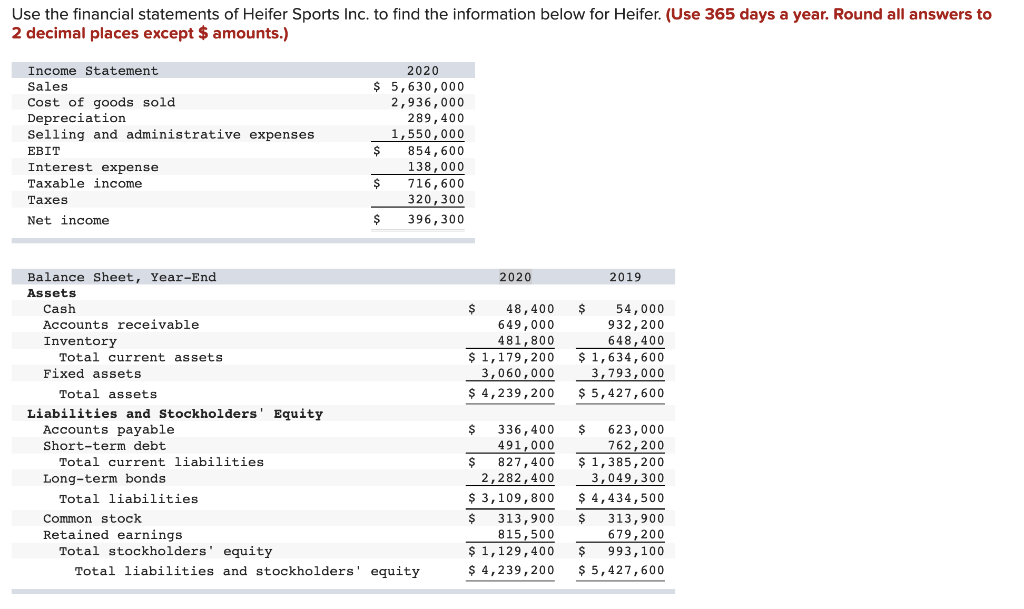Select 2019 Total liabilities $ 4,434,500
The image size is (1024, 609).
click(620, 498)
